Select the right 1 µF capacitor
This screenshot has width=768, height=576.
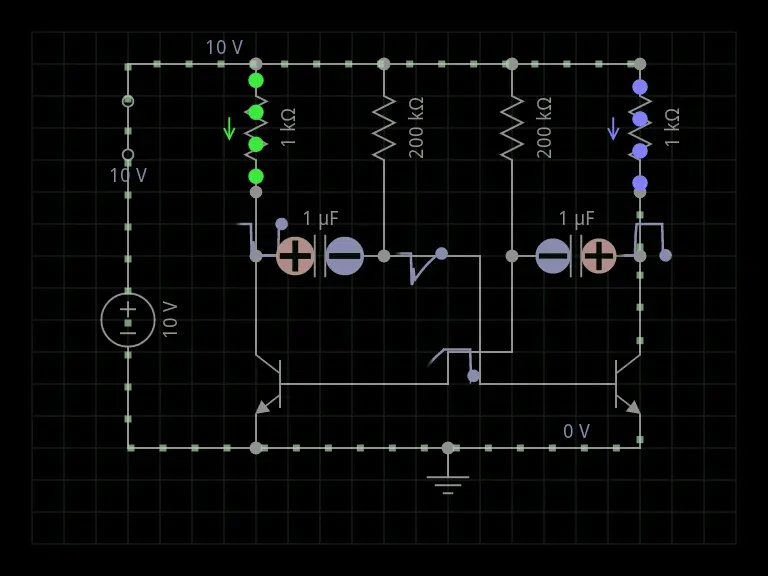pyautogui.click(x=576, y=256)
